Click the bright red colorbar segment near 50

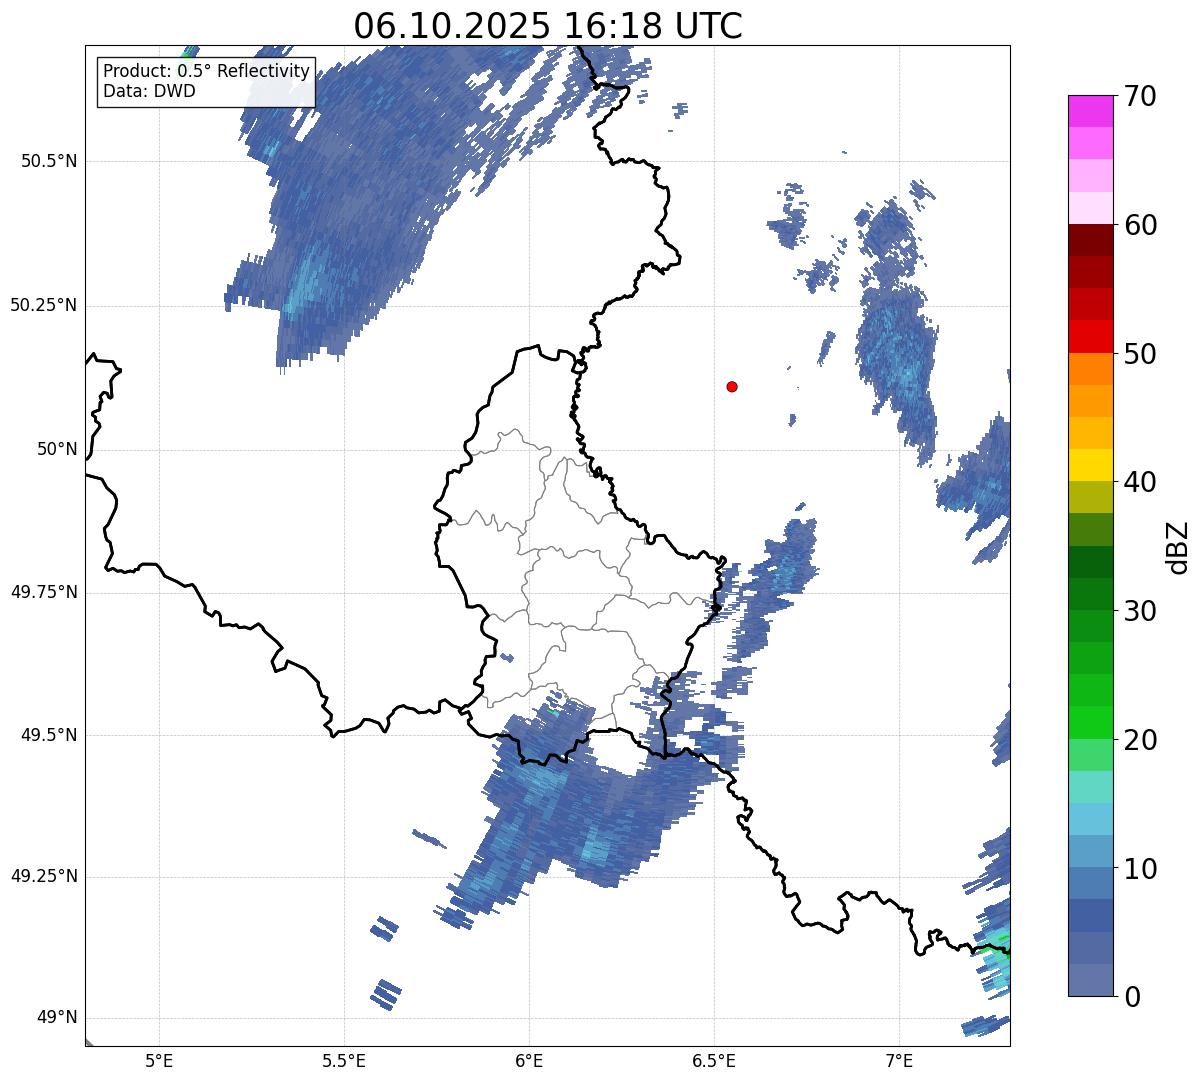pyautogui.click(x=1090, y=337)
